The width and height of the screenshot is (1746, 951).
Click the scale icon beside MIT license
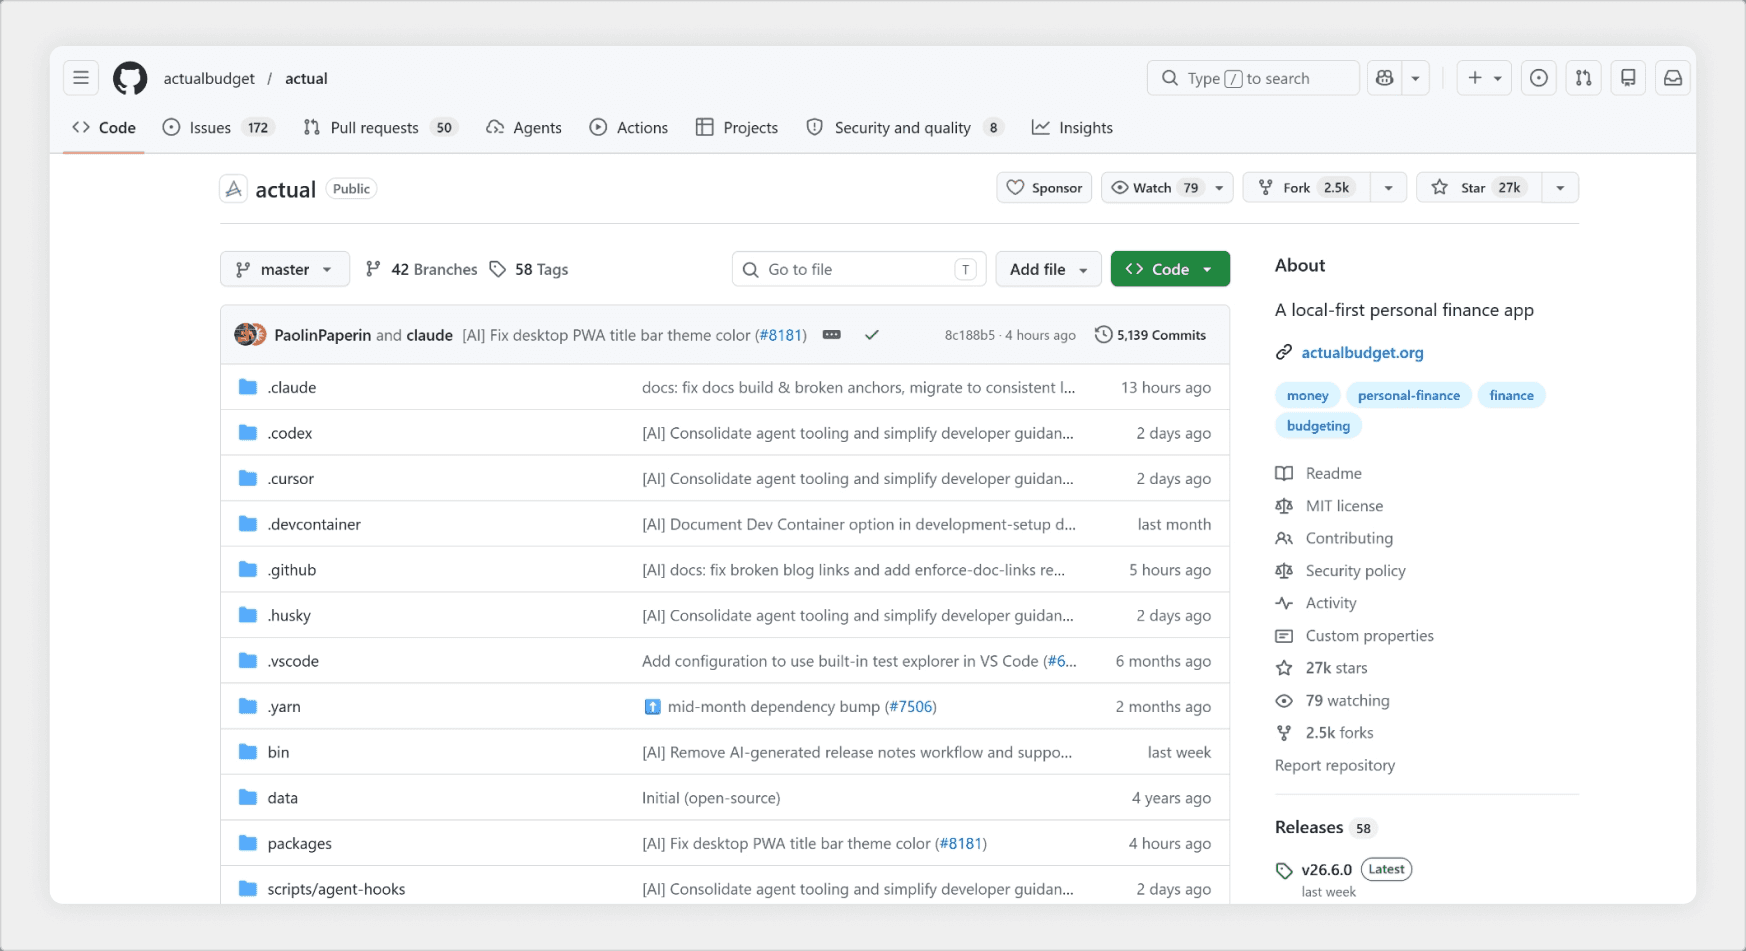[1284, 506]
